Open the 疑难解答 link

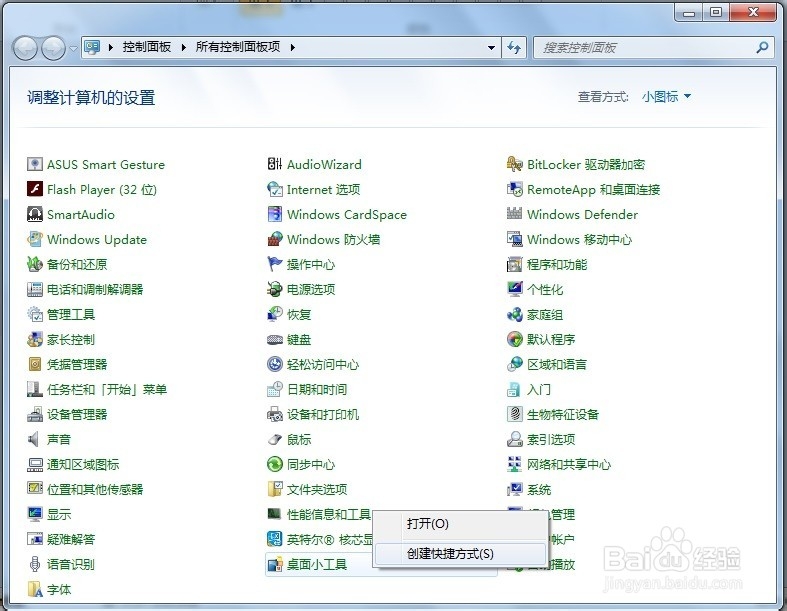[x=71, y=540]
